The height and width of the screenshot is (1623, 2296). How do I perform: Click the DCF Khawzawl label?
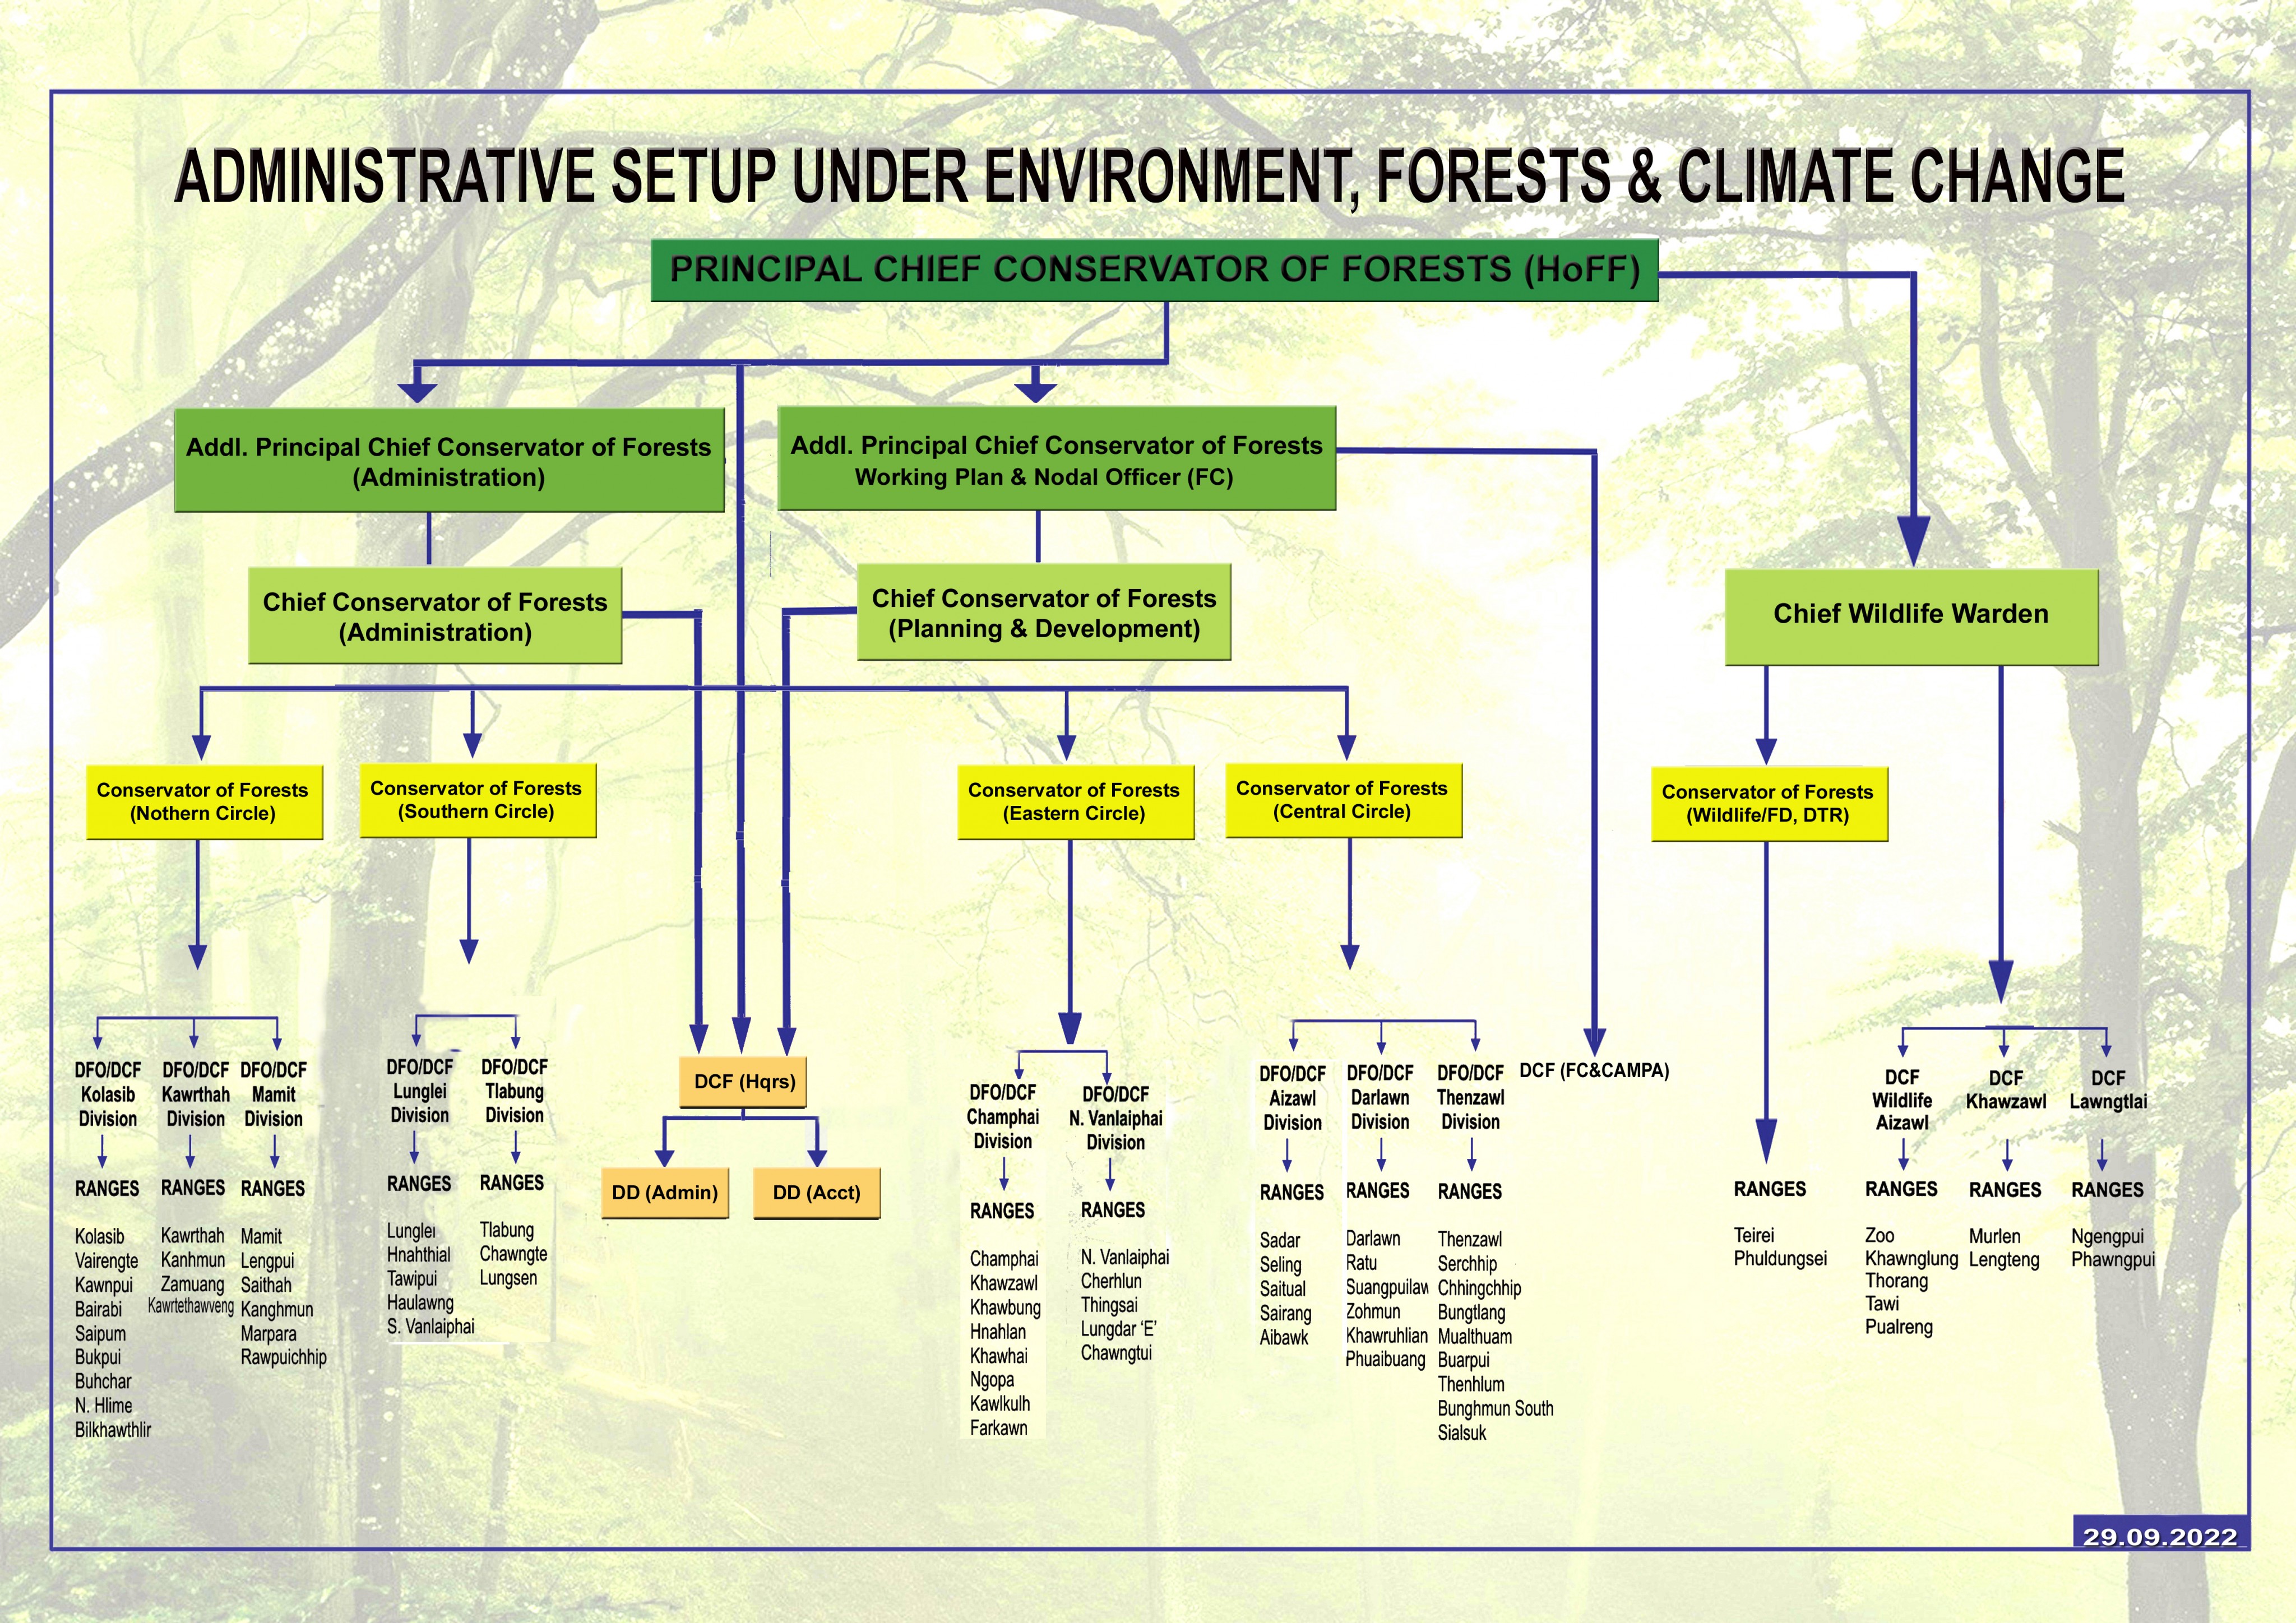2006,1090
